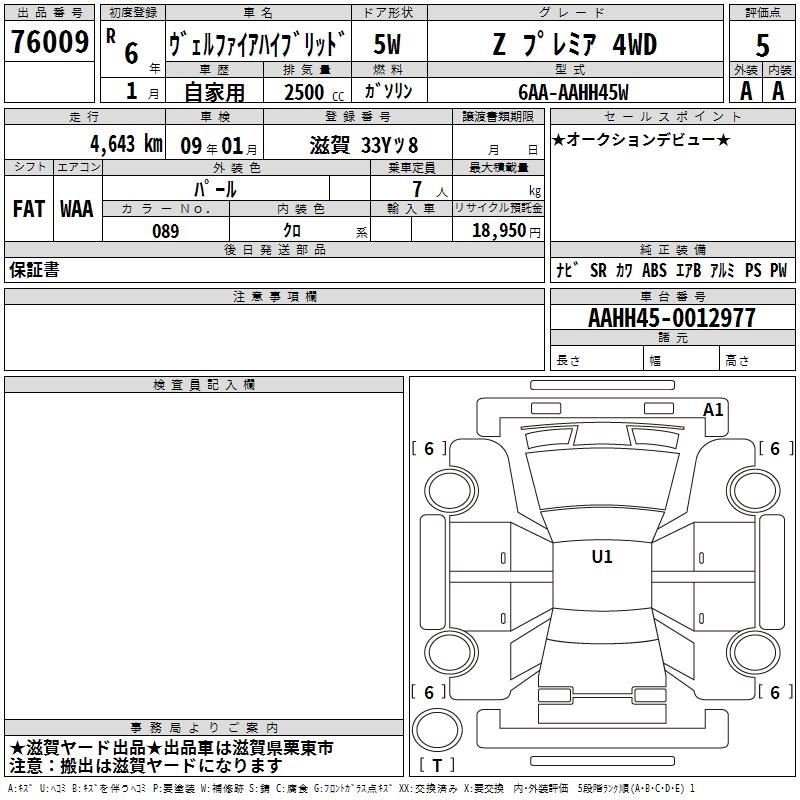
Task: Click the spare tire circle above [T]
Action: coord(437,729)
